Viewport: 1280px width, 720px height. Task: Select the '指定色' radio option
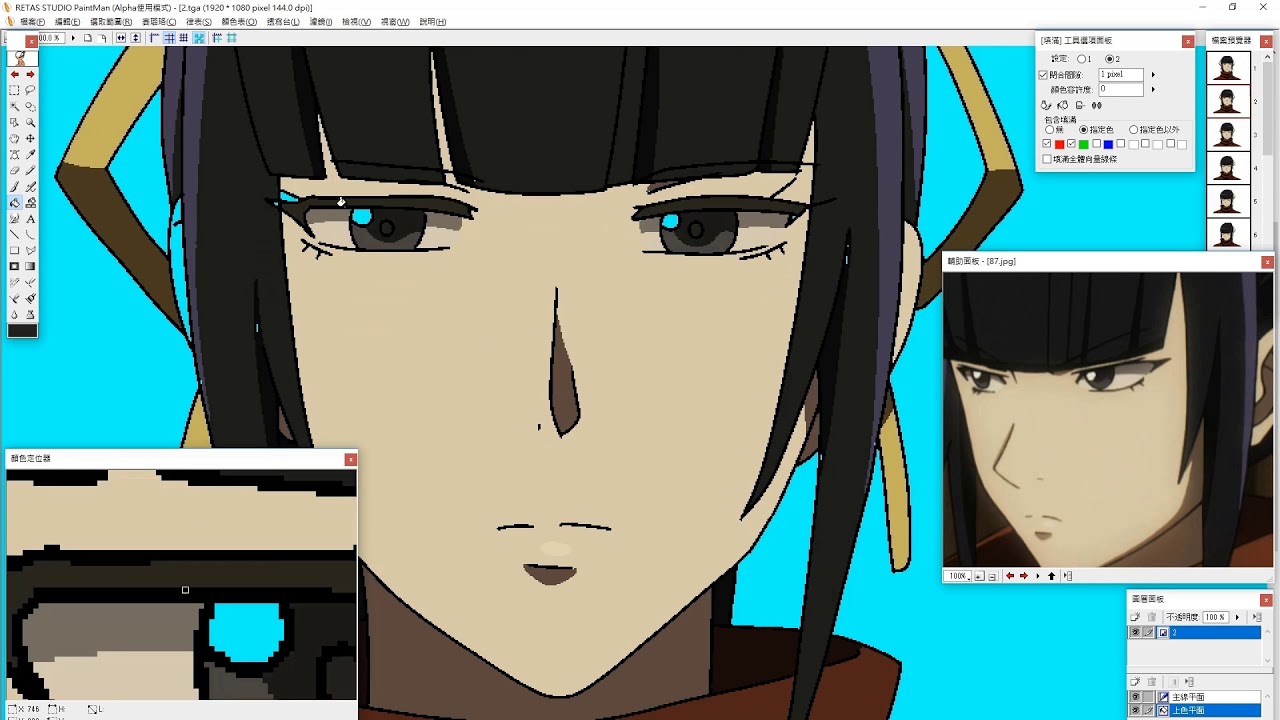[1084, 130]
